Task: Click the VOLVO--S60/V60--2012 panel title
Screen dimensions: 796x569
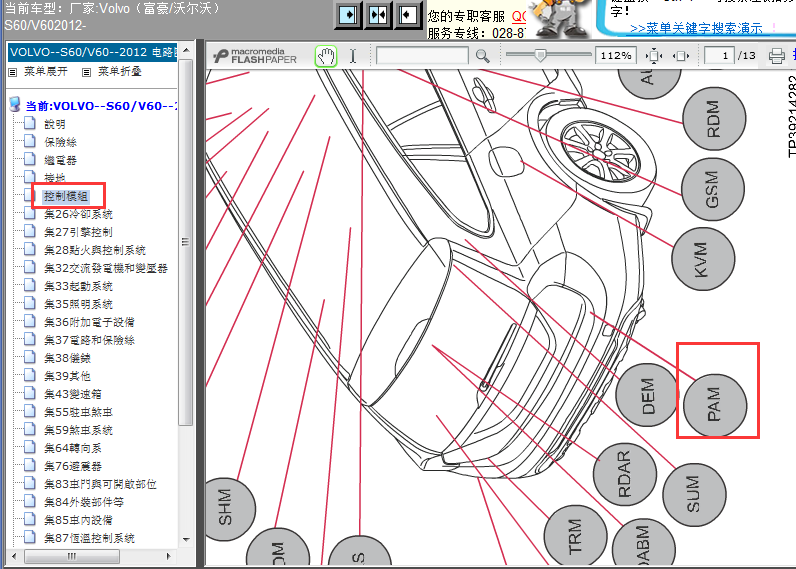Action: point(93,52)
